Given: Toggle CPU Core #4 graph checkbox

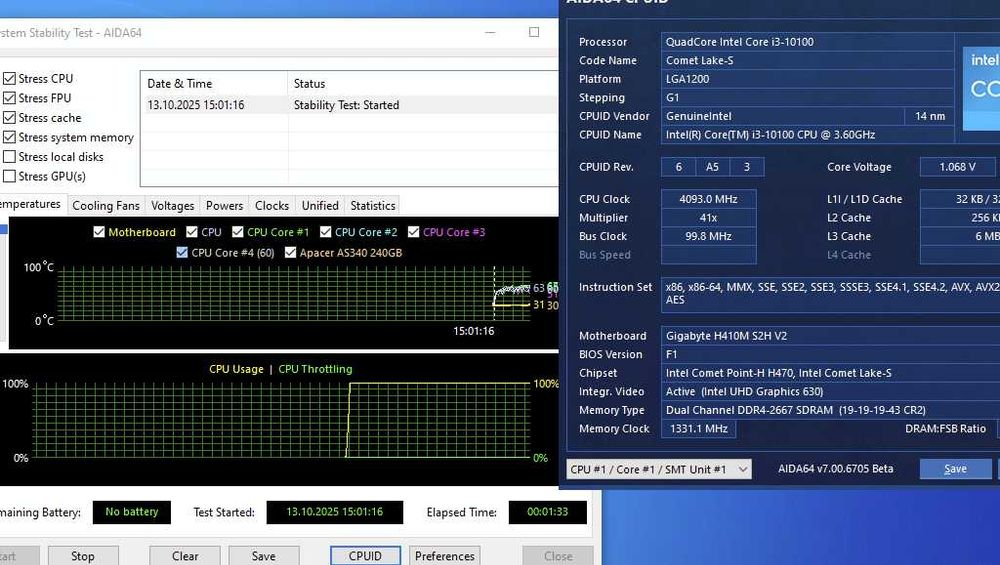Looking at the screenshot, I should 182,253.
